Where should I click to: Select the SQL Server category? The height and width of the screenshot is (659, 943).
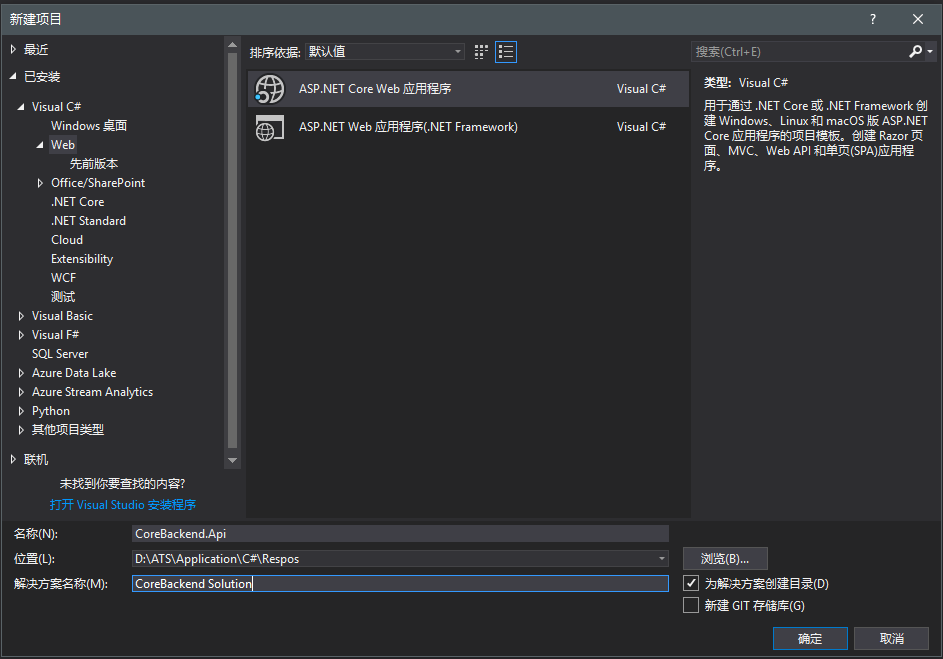coord(60,354)
